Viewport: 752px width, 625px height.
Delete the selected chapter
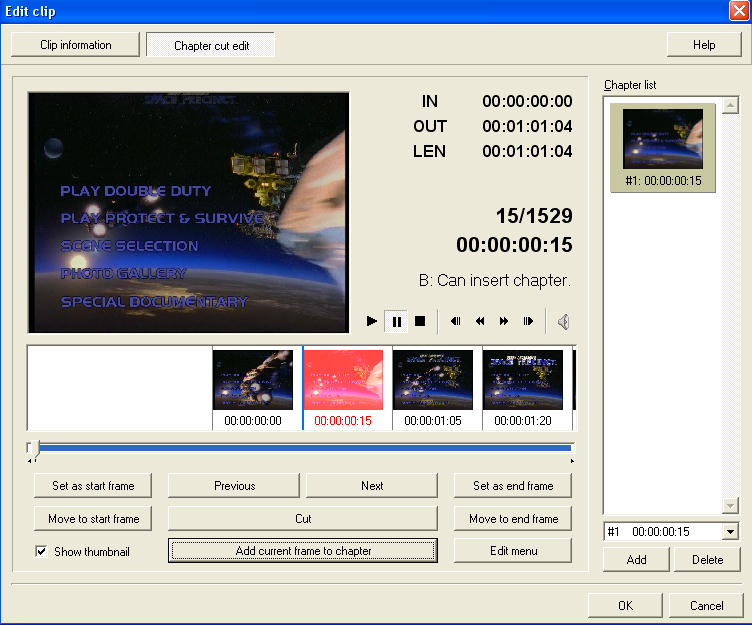pos(707,559)
